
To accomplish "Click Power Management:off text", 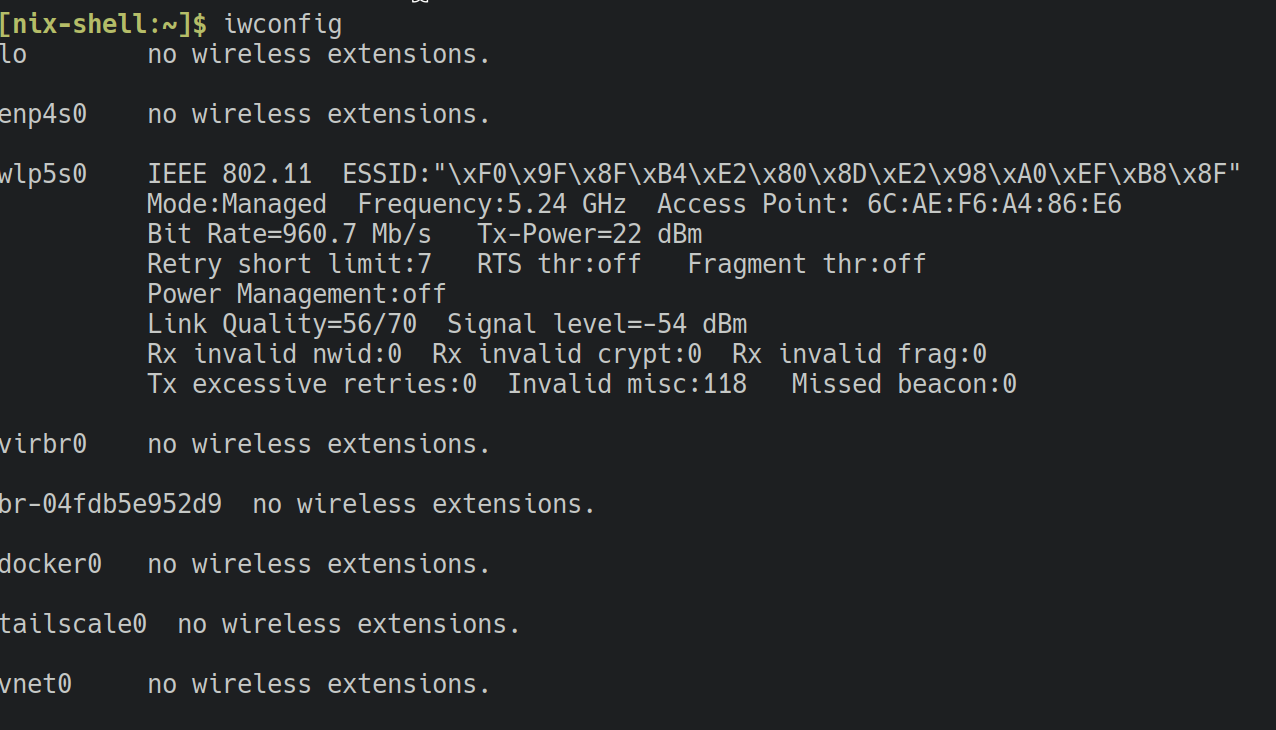I will 296,295.
